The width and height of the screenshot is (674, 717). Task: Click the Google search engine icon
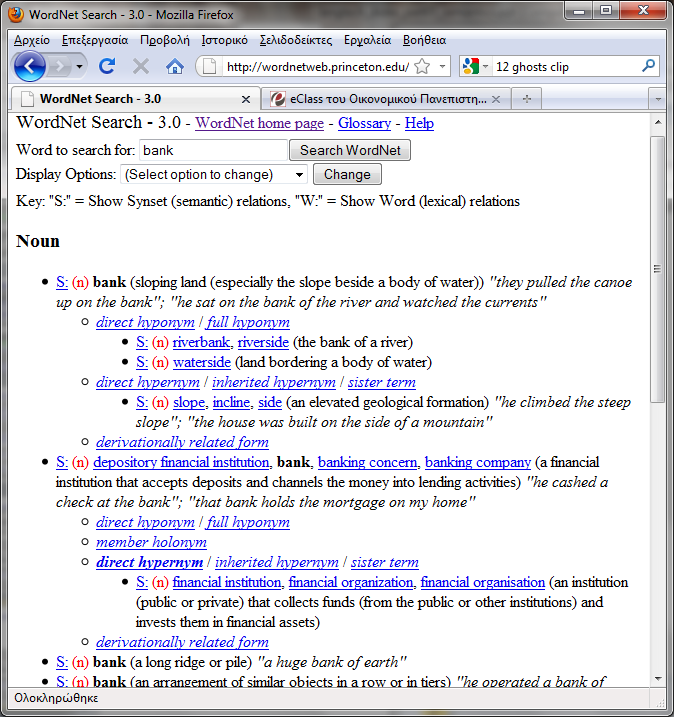tap(471, 67)
